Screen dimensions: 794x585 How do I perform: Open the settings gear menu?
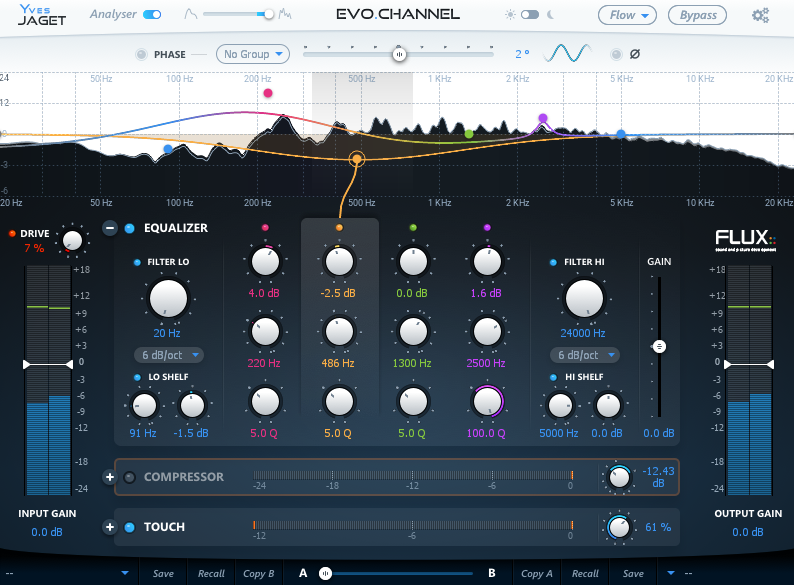pyautogui.click(x=760, y=15)
